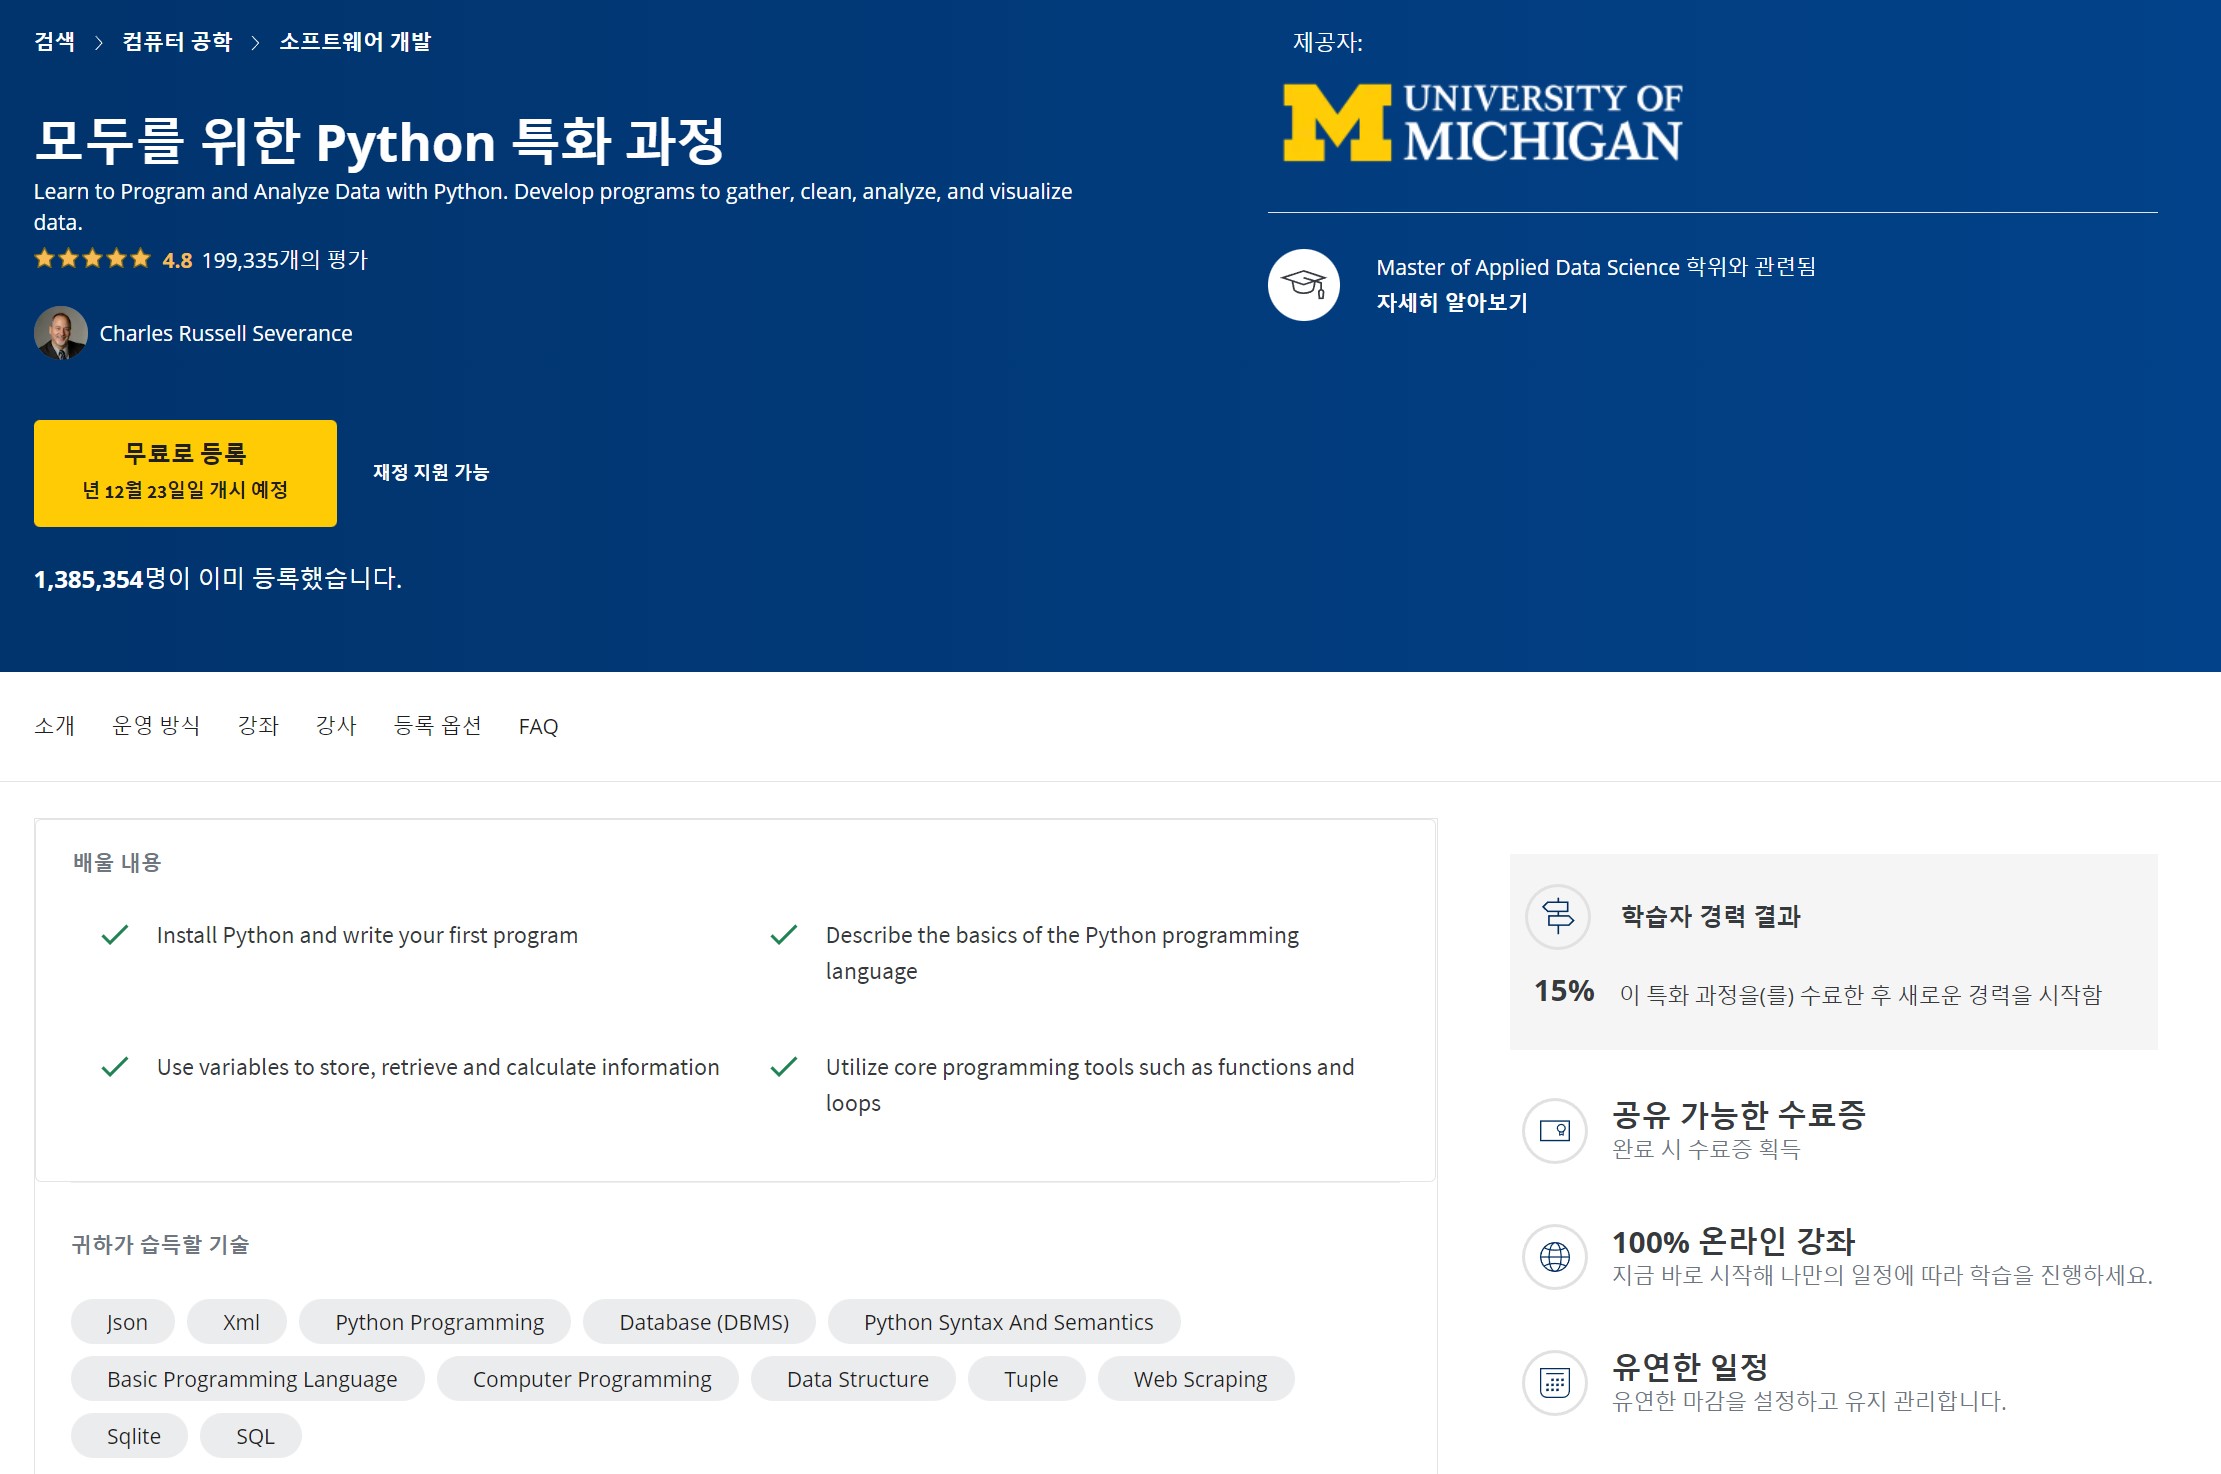
Task: Go to the 강사 tab
Action: click(x=336, y=726)
